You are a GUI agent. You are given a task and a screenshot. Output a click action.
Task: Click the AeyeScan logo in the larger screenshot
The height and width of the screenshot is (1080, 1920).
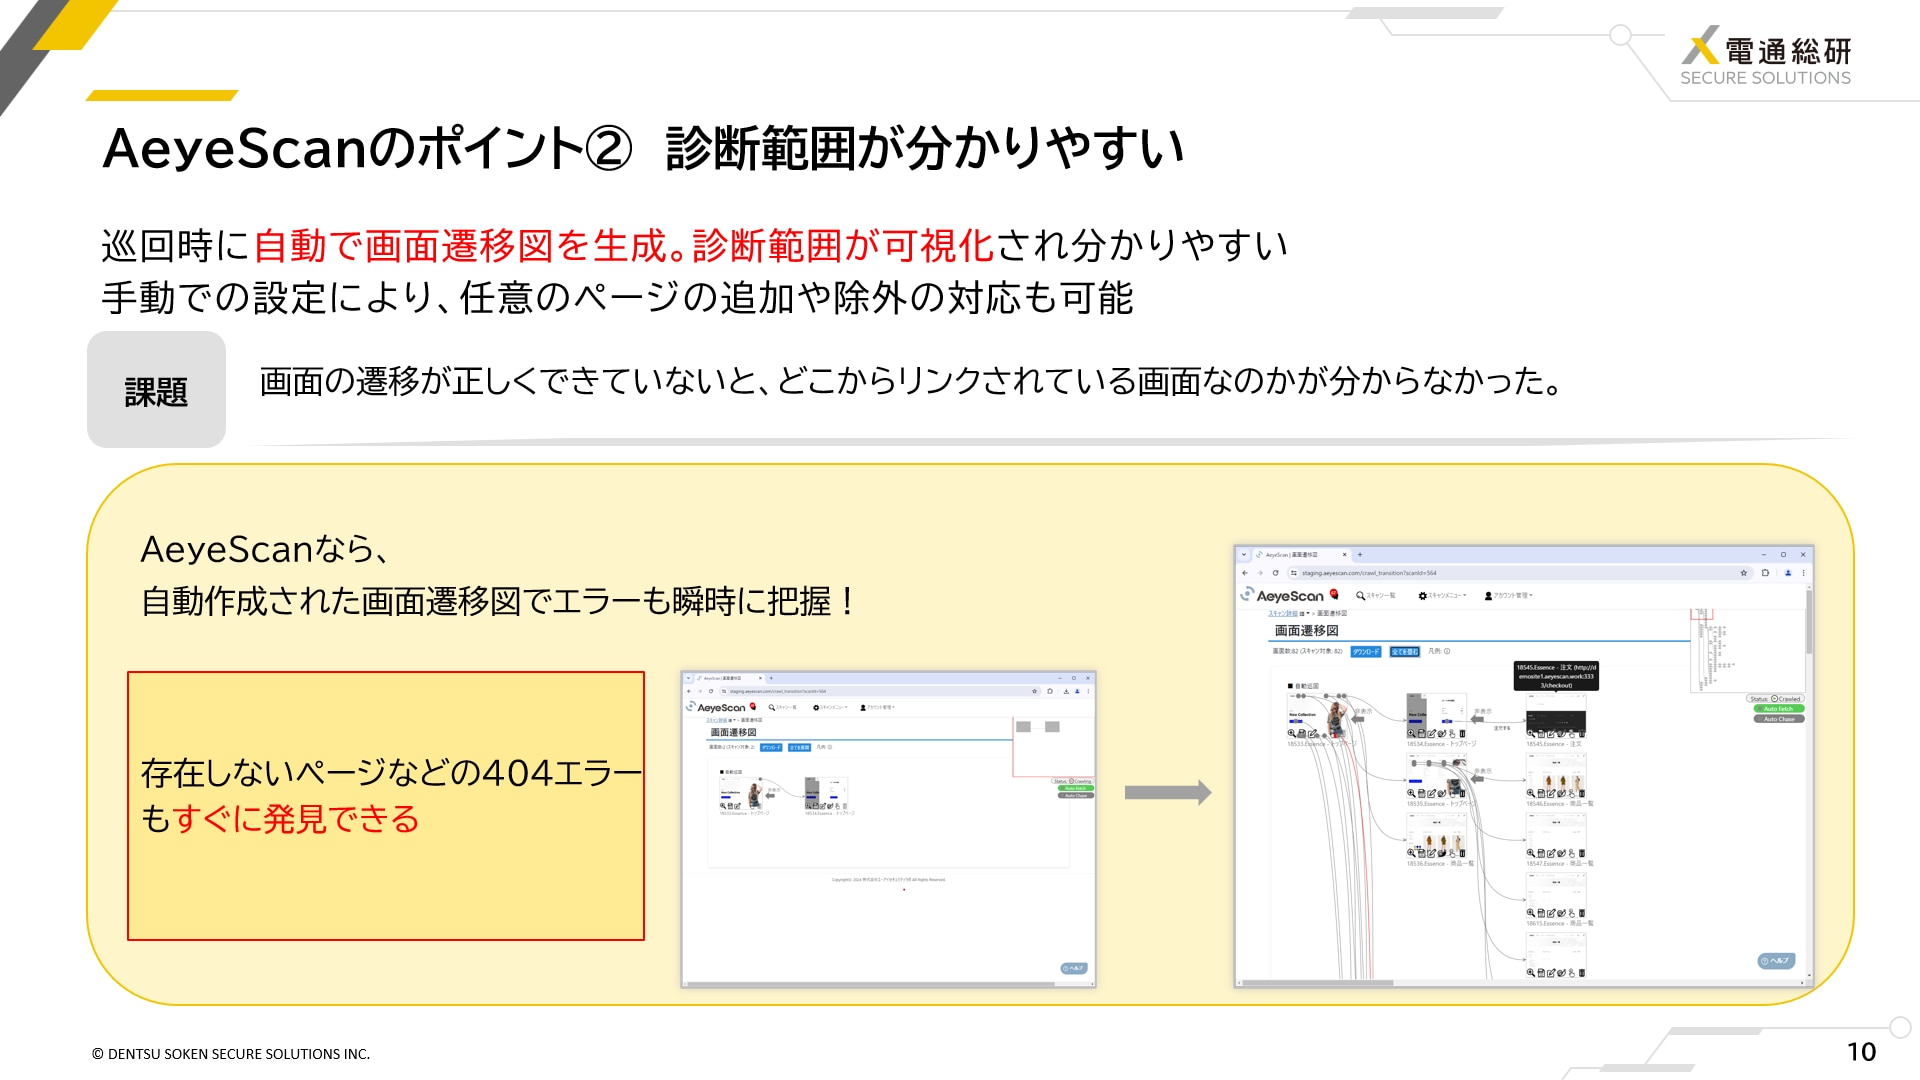point(1281,595)
